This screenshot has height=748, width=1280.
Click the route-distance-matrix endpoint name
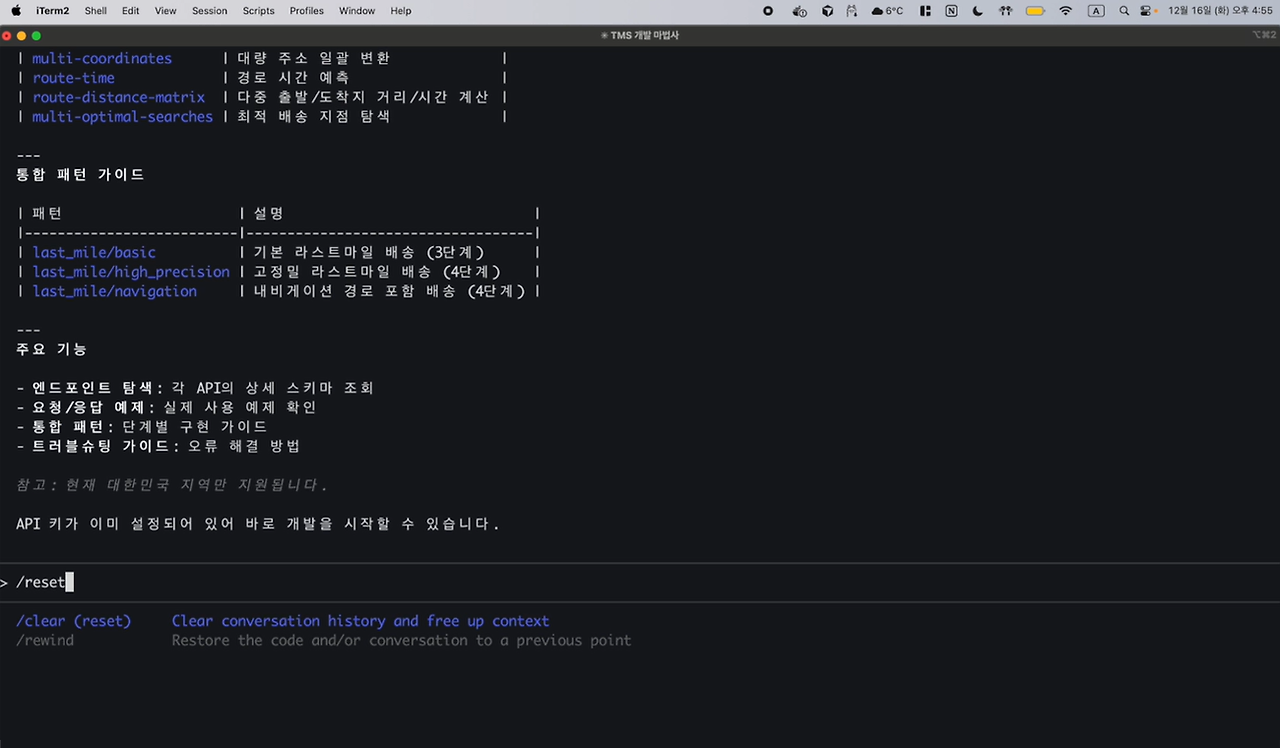118,97
